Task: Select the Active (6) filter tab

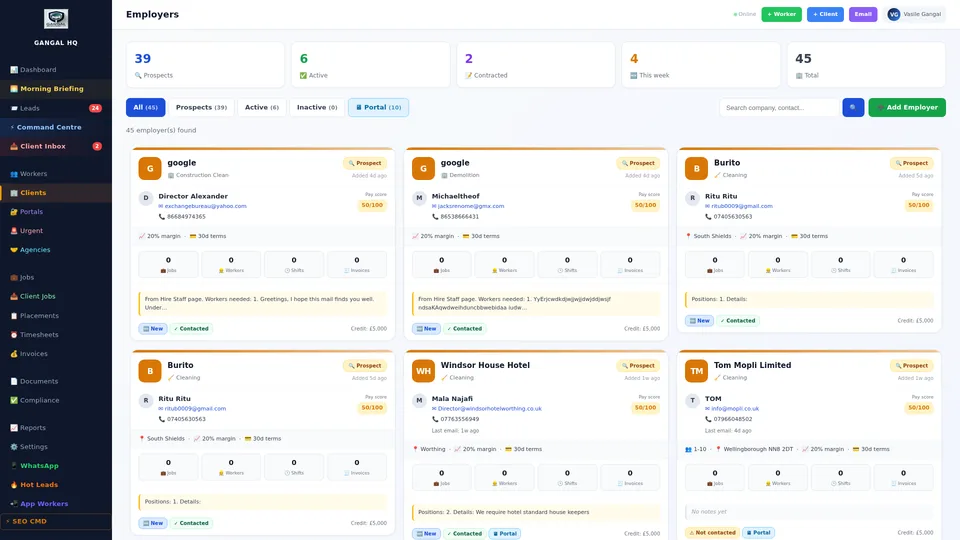Action: tap(262, 107)
